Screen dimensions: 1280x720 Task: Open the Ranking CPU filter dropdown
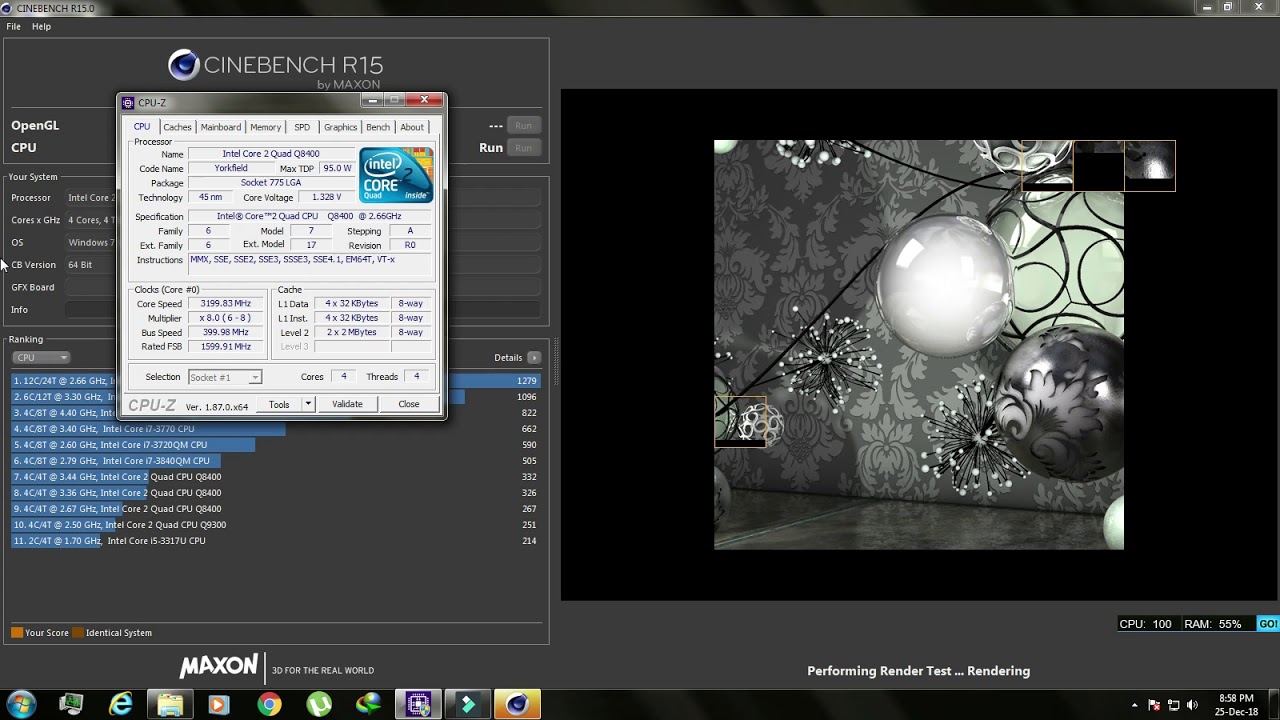coord(41,358)
